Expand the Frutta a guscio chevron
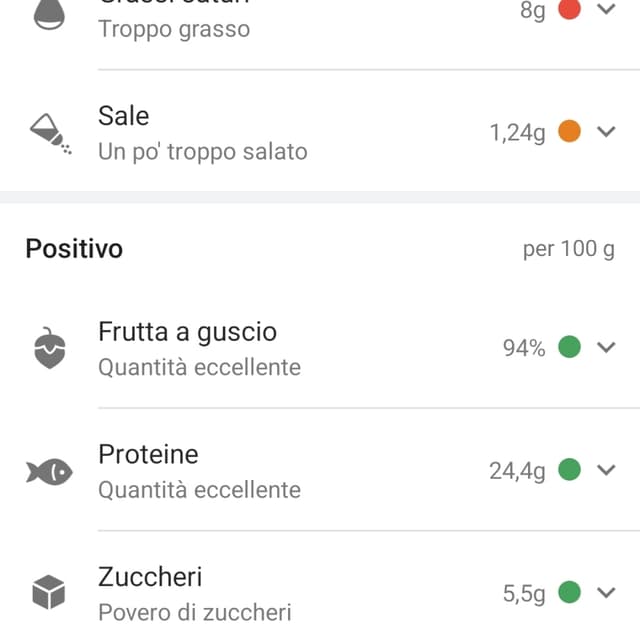640x640 pixels. (606, 347)
